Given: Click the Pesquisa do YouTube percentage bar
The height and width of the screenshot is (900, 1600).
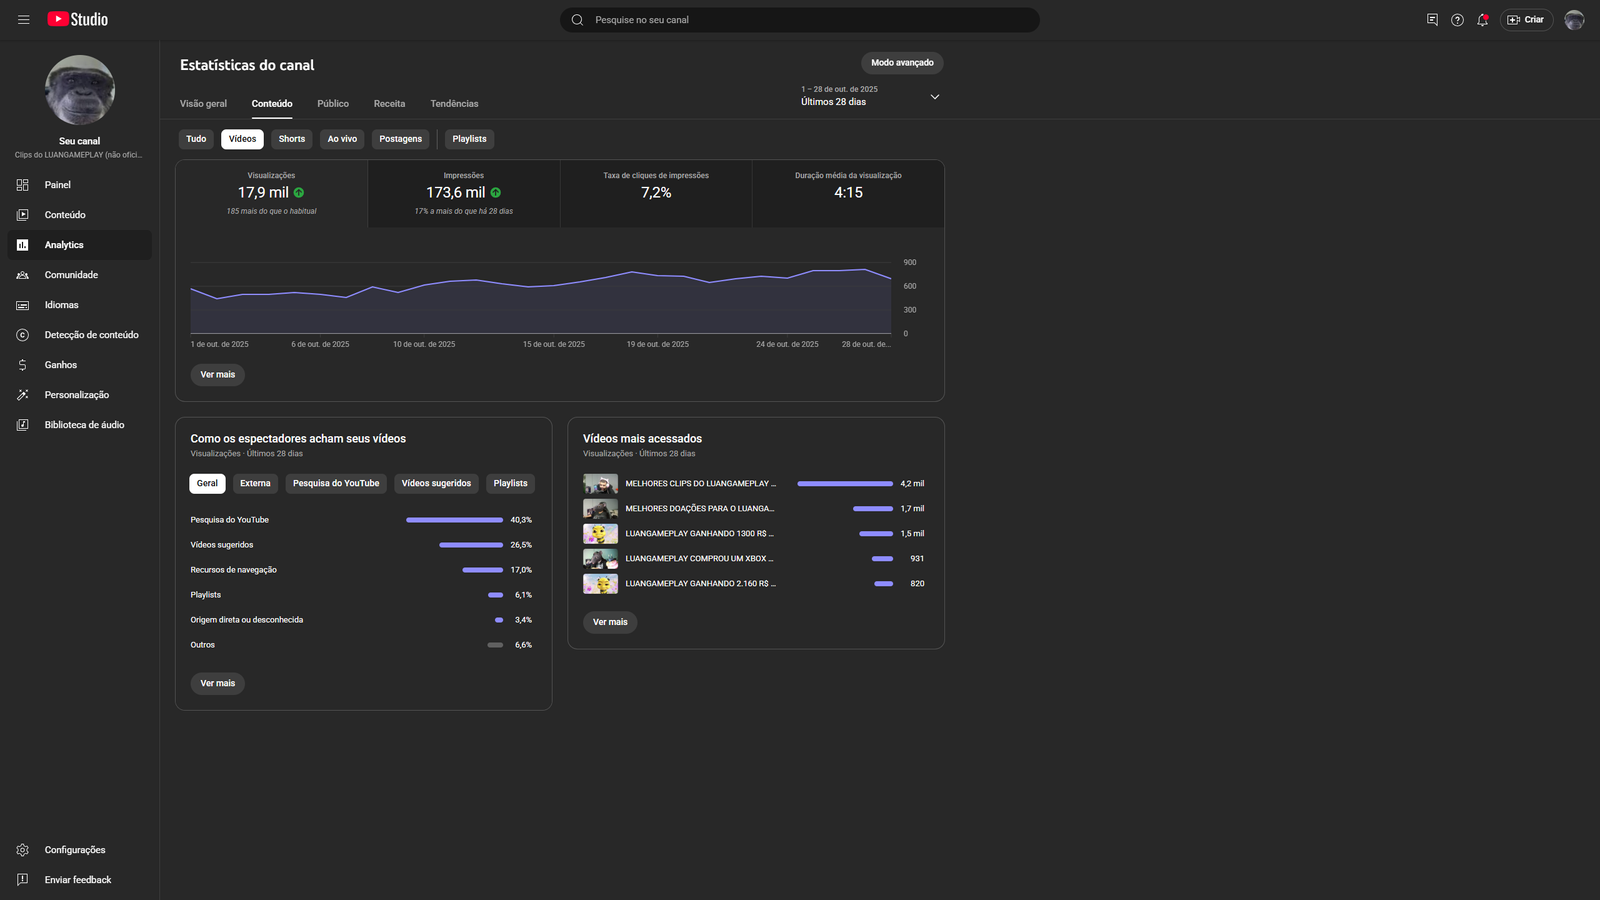Looking at the screenshot, I should click(x=454, y=520).
